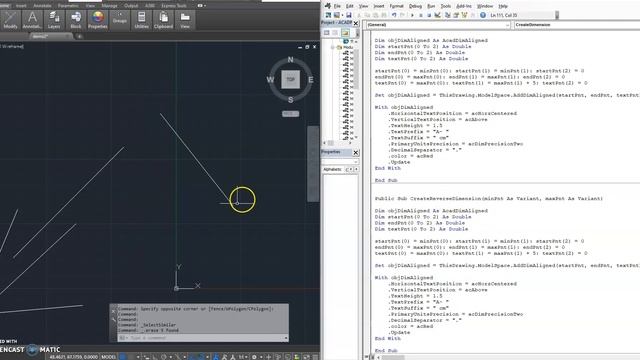Click View Object icon in Project pane
Screen dimensions: 640x360
[x=335, y=33]
